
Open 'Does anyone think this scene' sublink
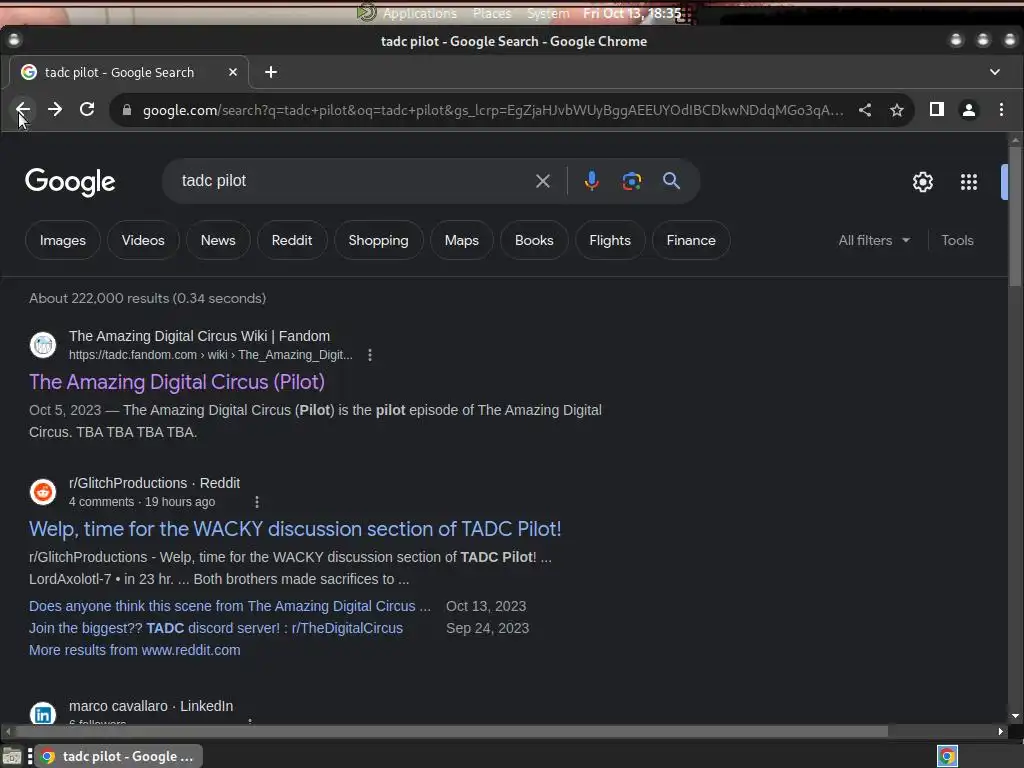(230, 606)
